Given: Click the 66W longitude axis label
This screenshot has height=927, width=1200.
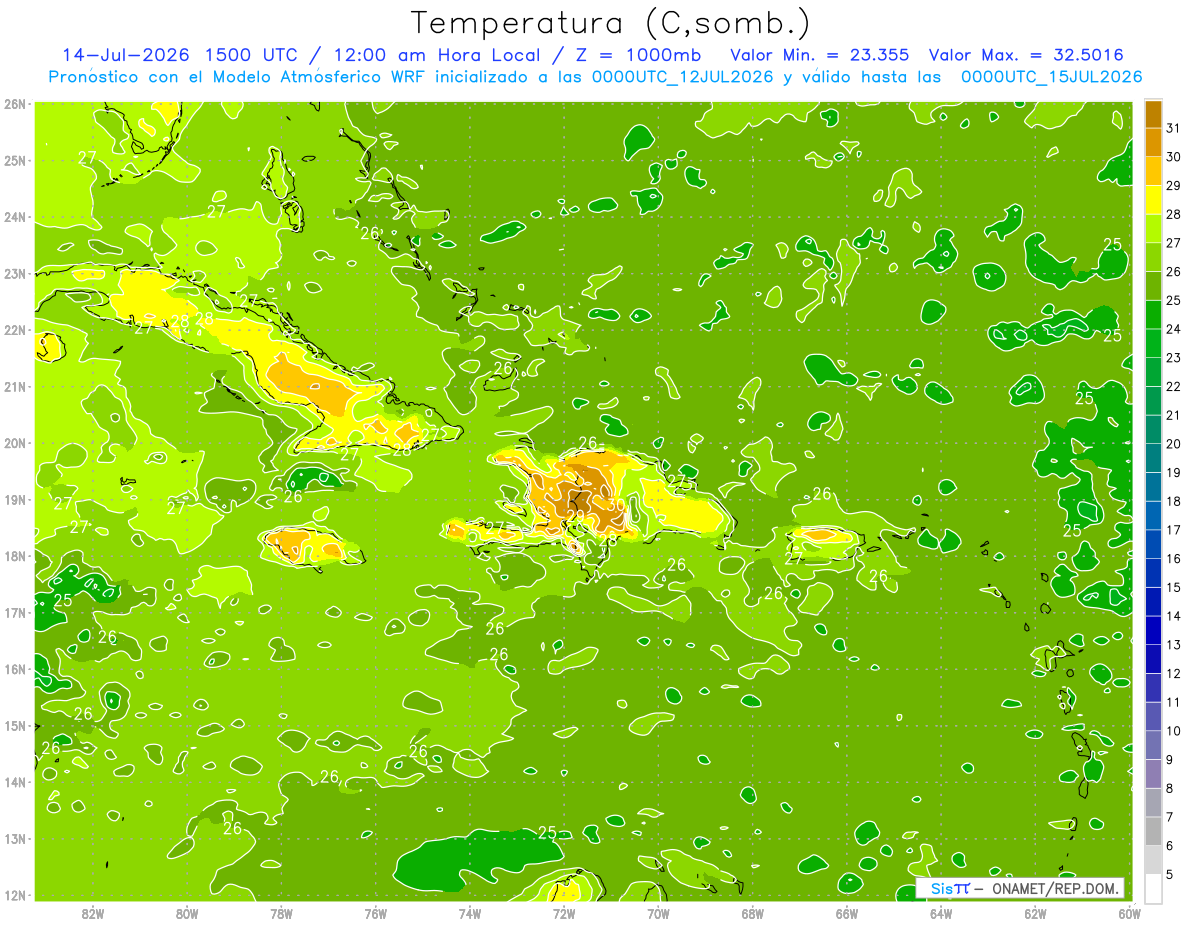Looking at the screenshot, I should pyautogui.click(x=846, y=913).
